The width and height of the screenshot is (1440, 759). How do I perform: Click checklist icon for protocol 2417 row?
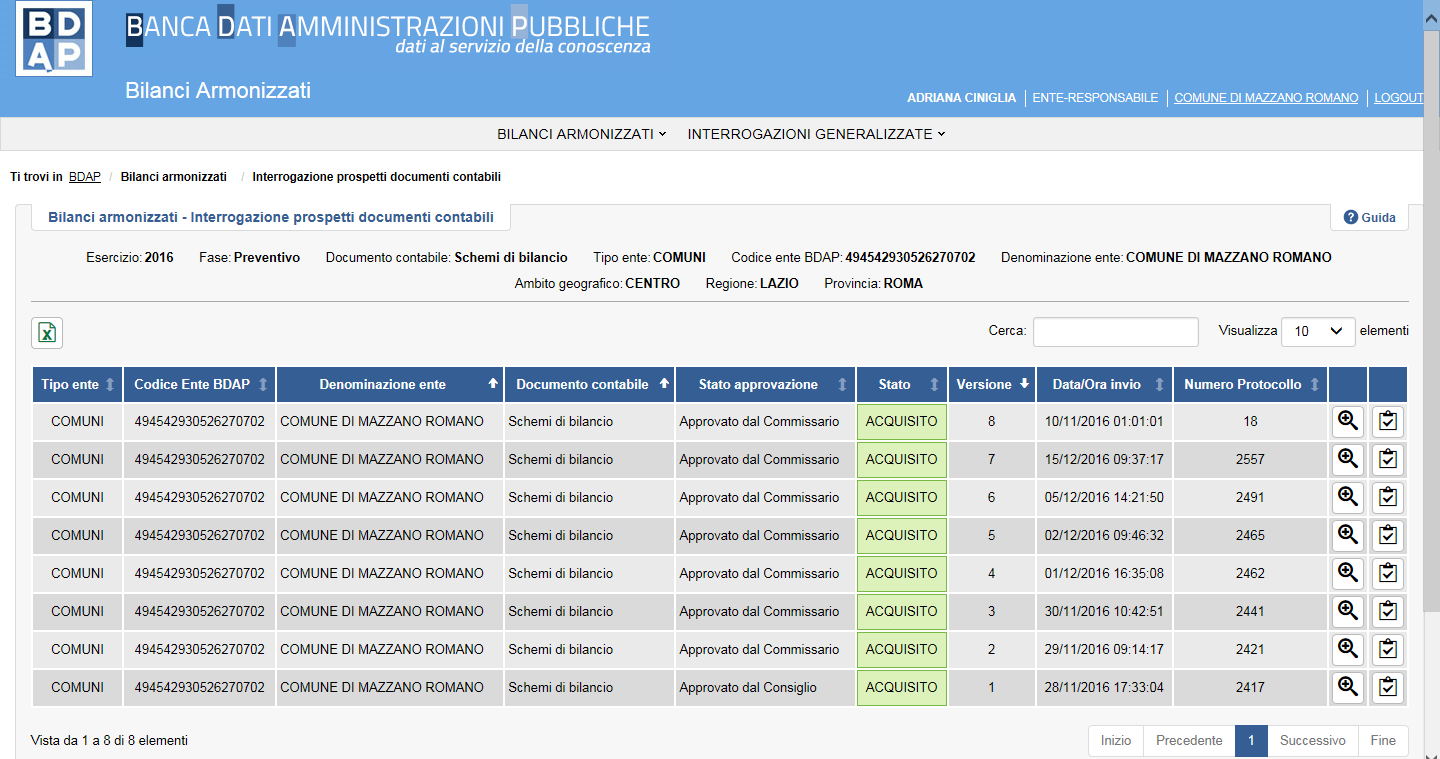1388,688
